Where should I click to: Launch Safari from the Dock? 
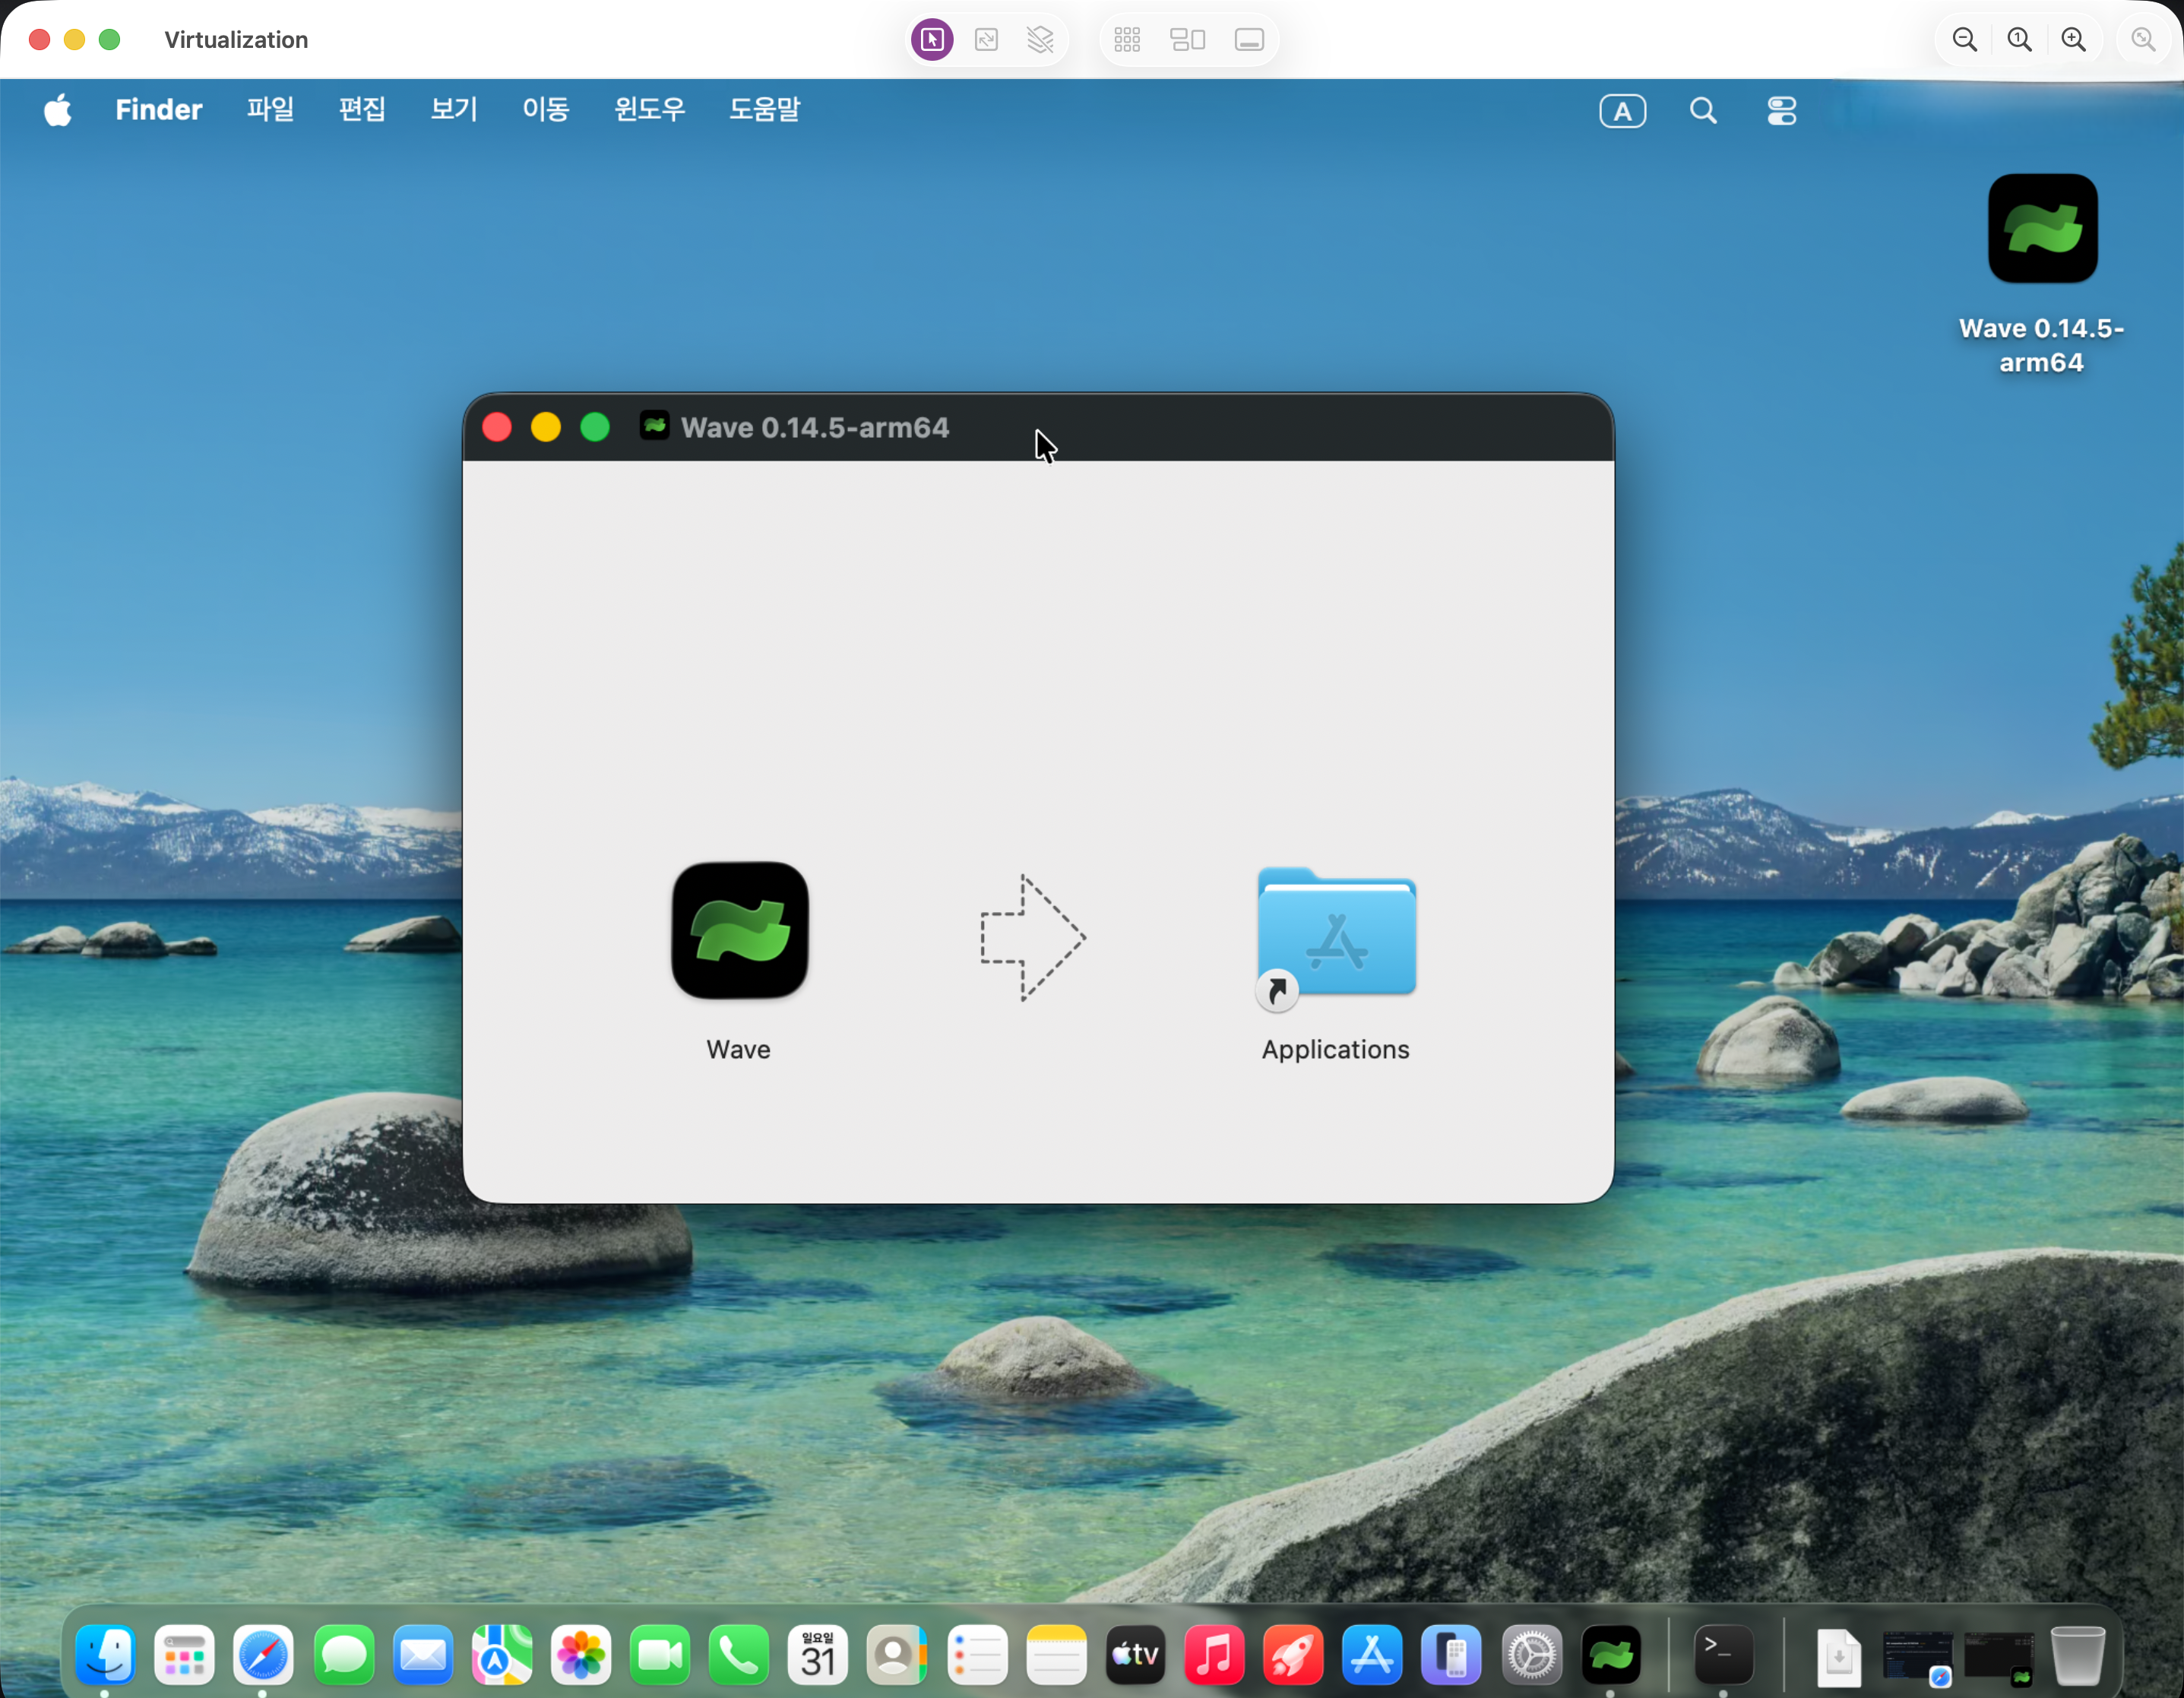coord(263,1655)
